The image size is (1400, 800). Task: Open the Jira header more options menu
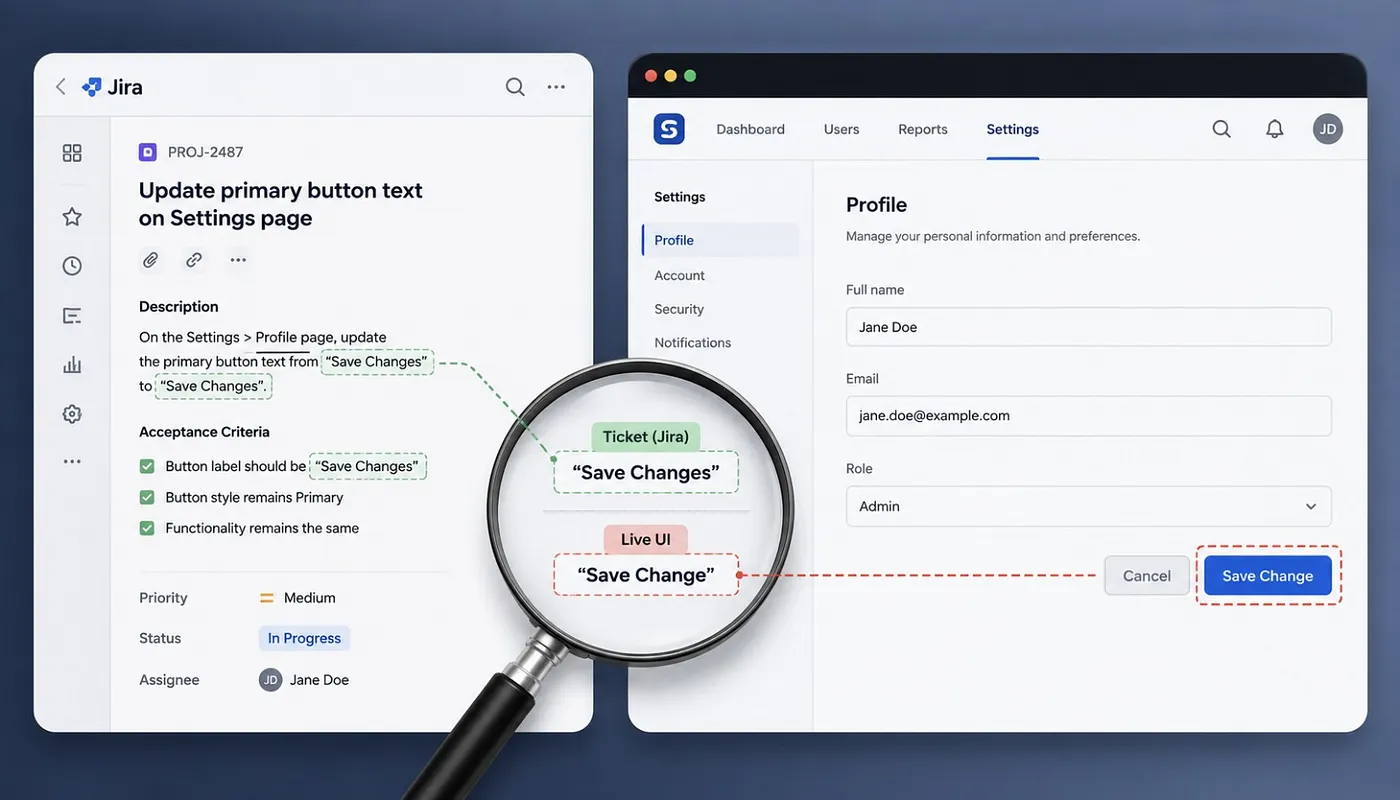click(556, 87)
